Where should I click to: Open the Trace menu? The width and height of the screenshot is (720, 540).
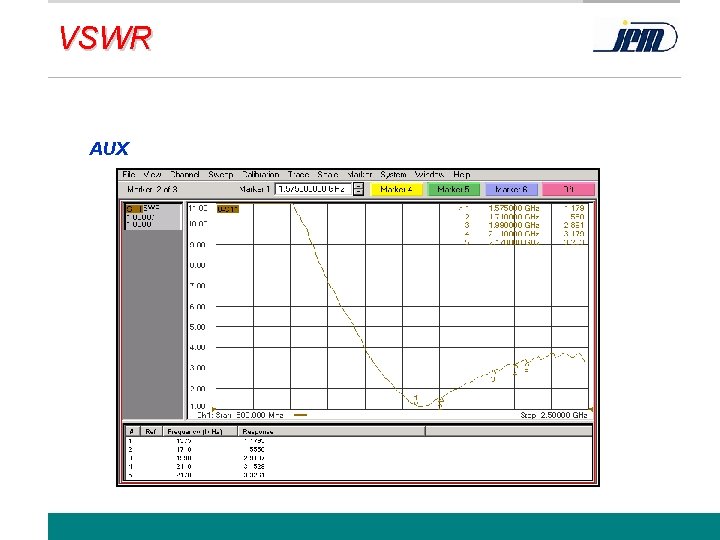[298, 174]
